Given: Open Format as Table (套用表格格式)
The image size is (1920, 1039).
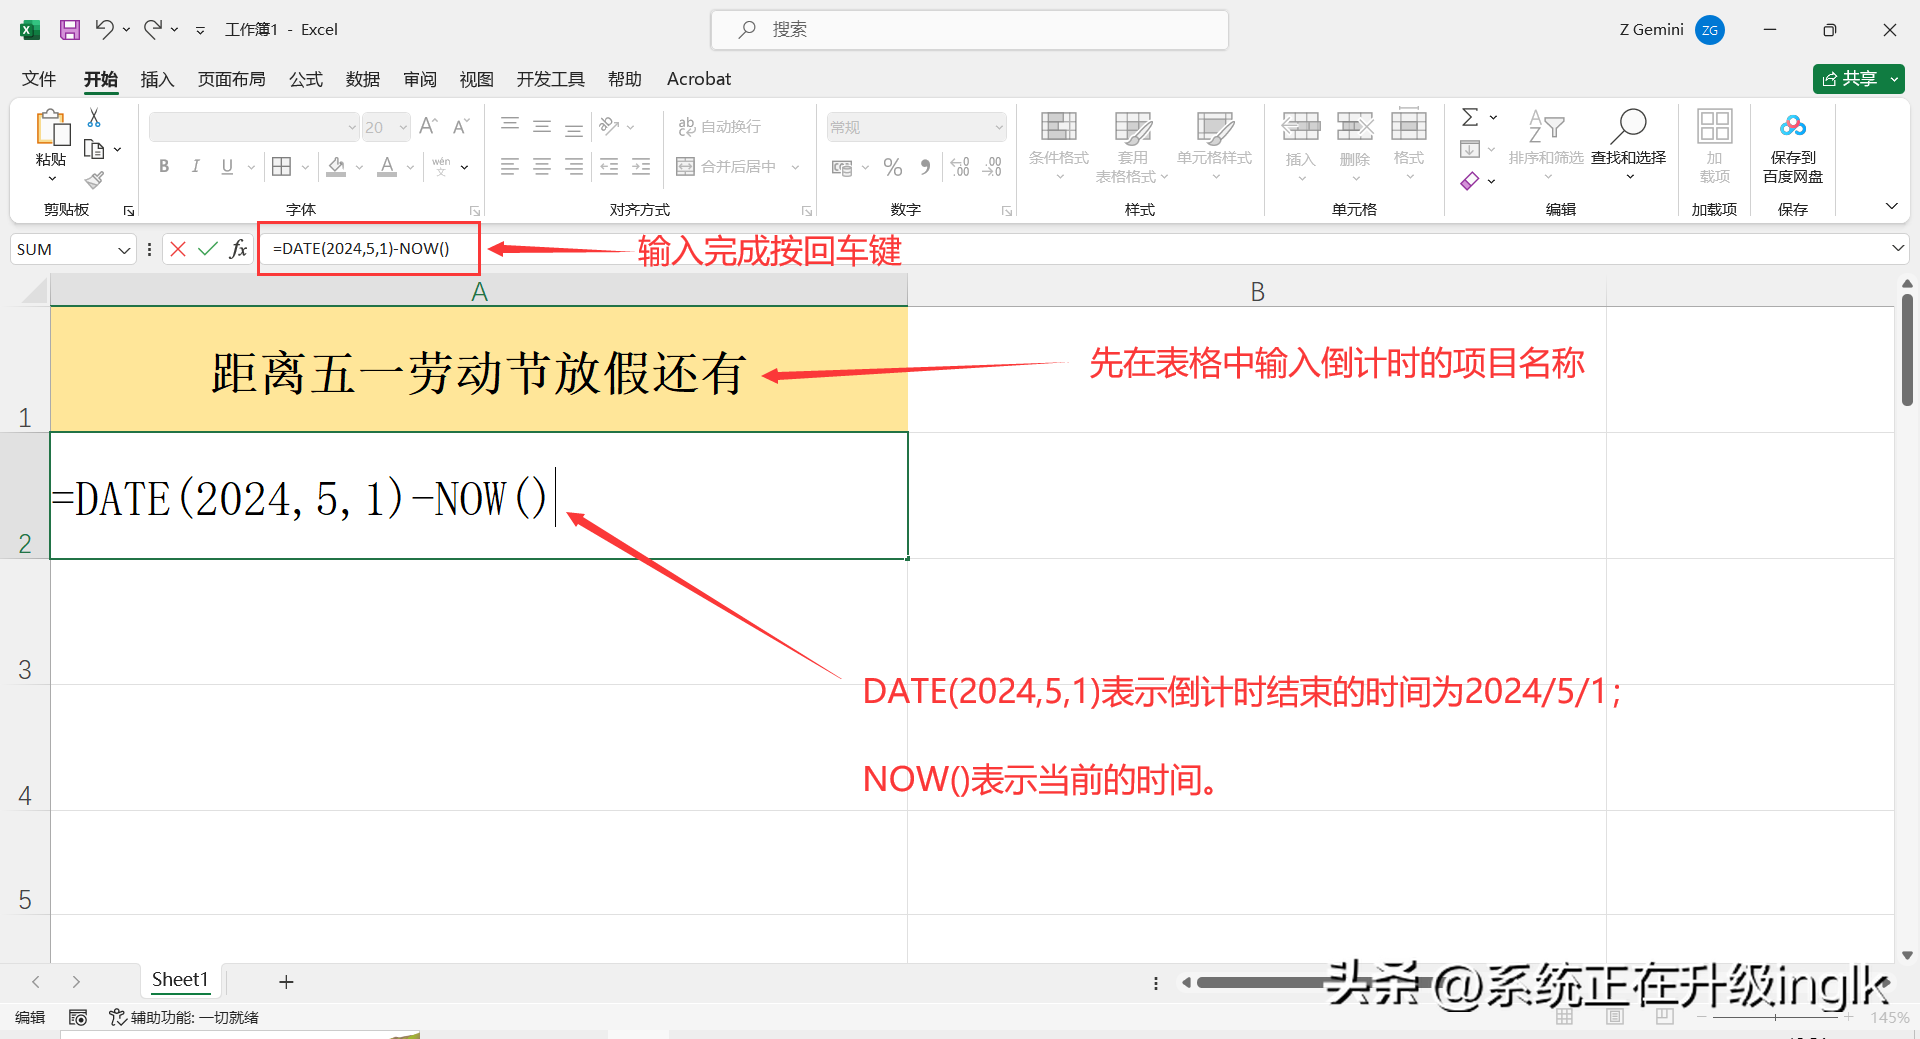Looking at the screenshot, I should tap(1132, 145).
